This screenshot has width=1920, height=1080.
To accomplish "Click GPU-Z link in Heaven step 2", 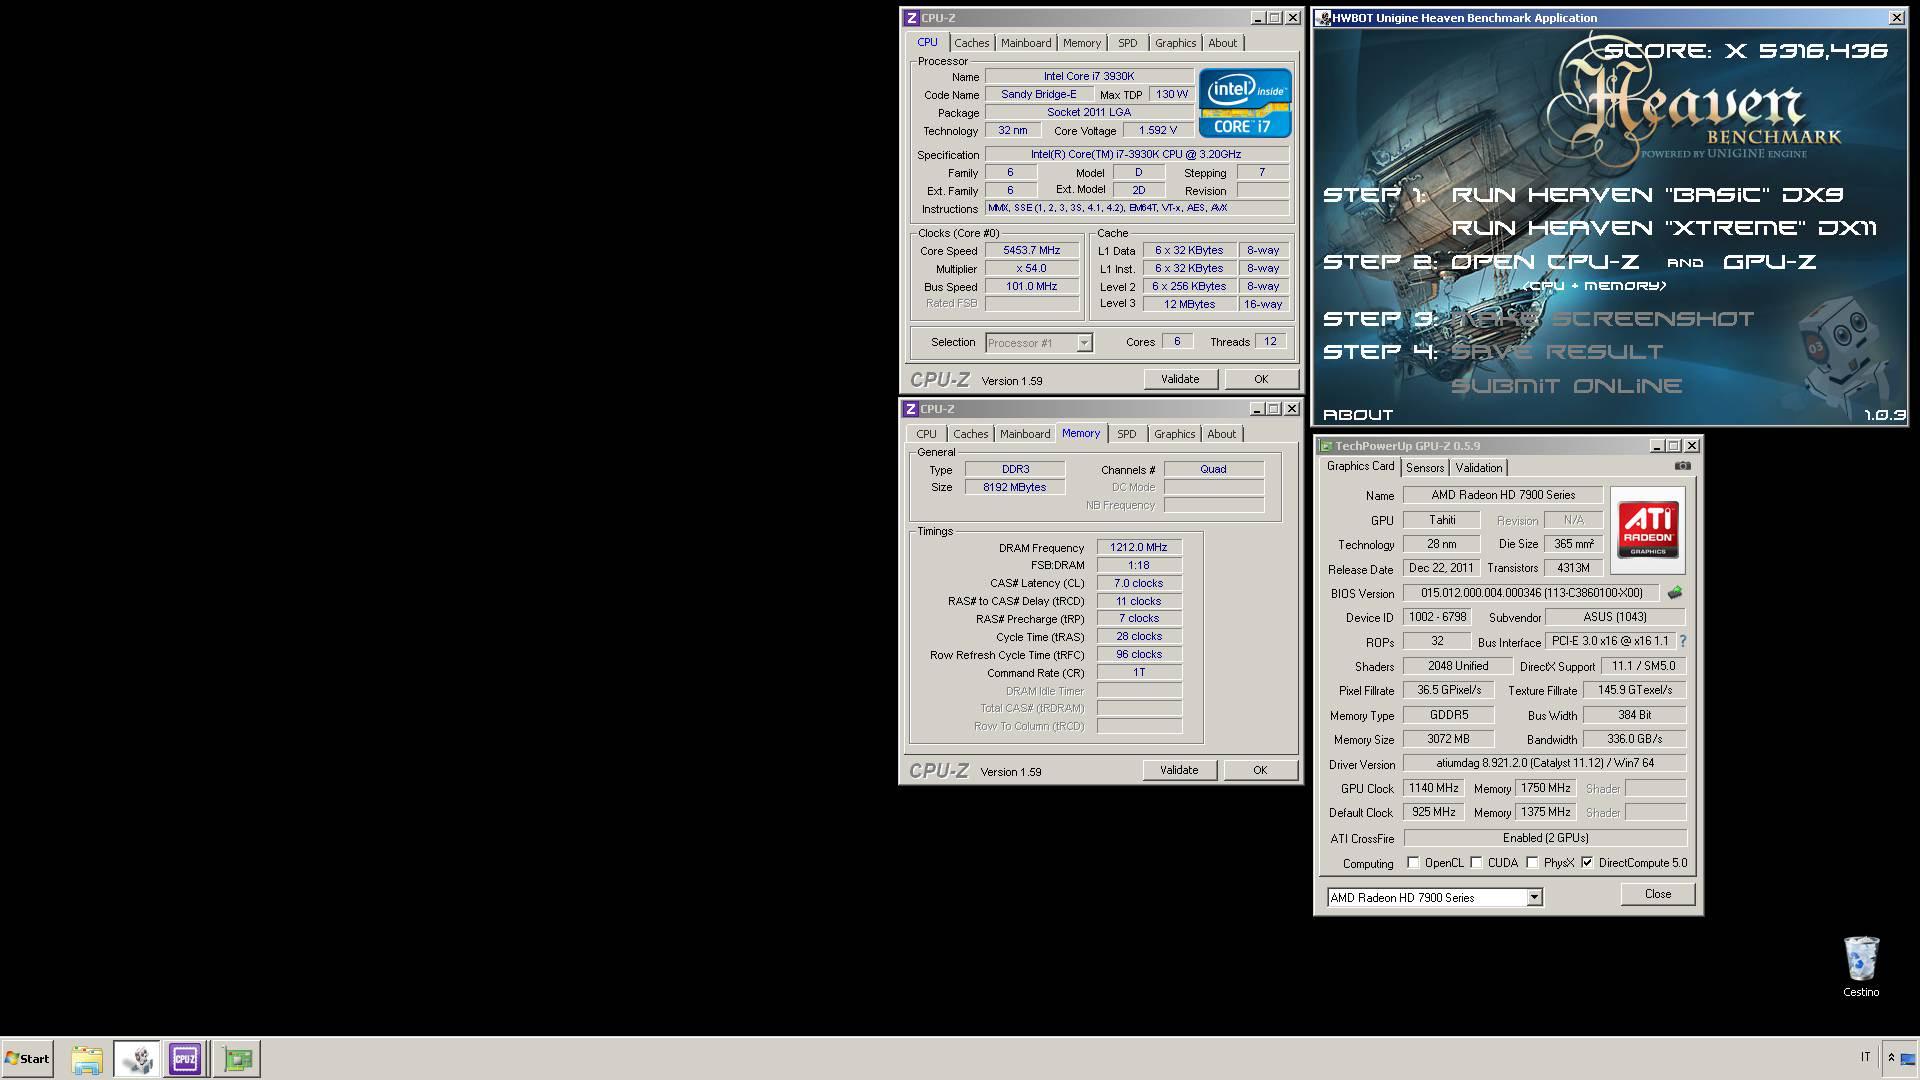I will click(x=1769, y=262).
